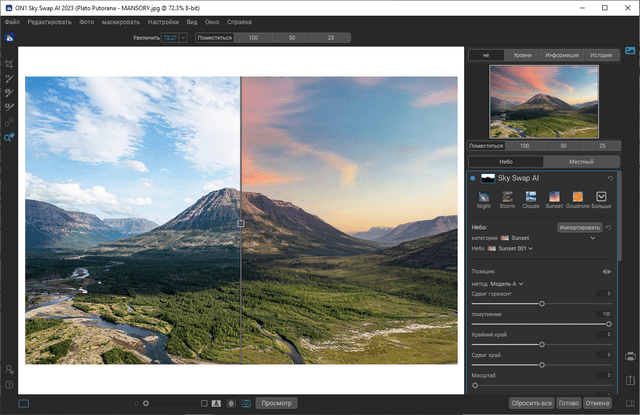Click the print icon on right edge
Viewport: 640px width, 415px height.
pos(631,355)
